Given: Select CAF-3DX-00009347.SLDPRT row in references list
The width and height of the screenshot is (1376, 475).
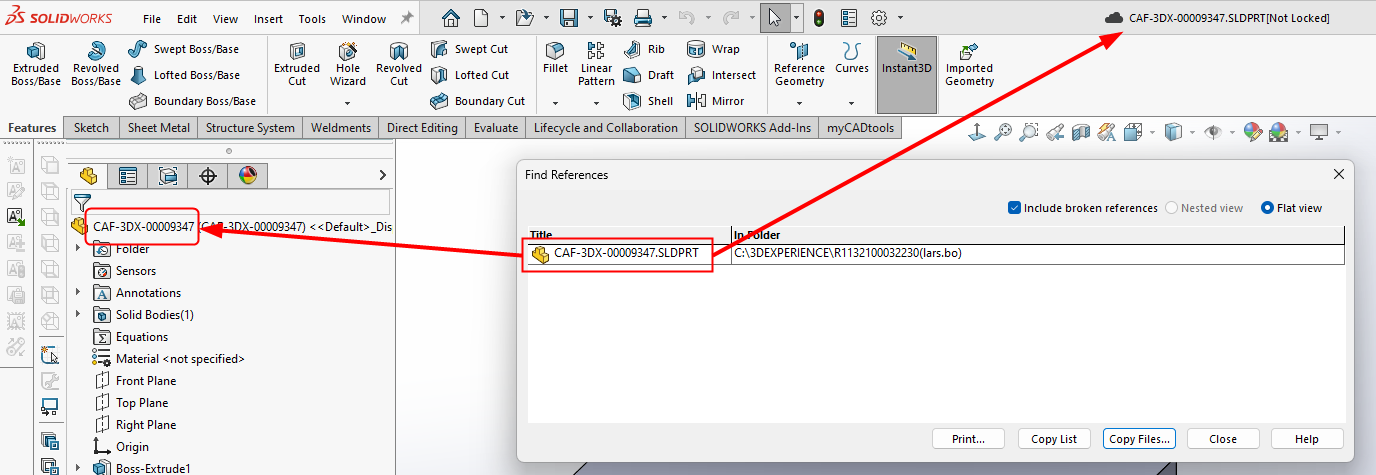Looking at the screenshot, I should (x=936, y=254).
